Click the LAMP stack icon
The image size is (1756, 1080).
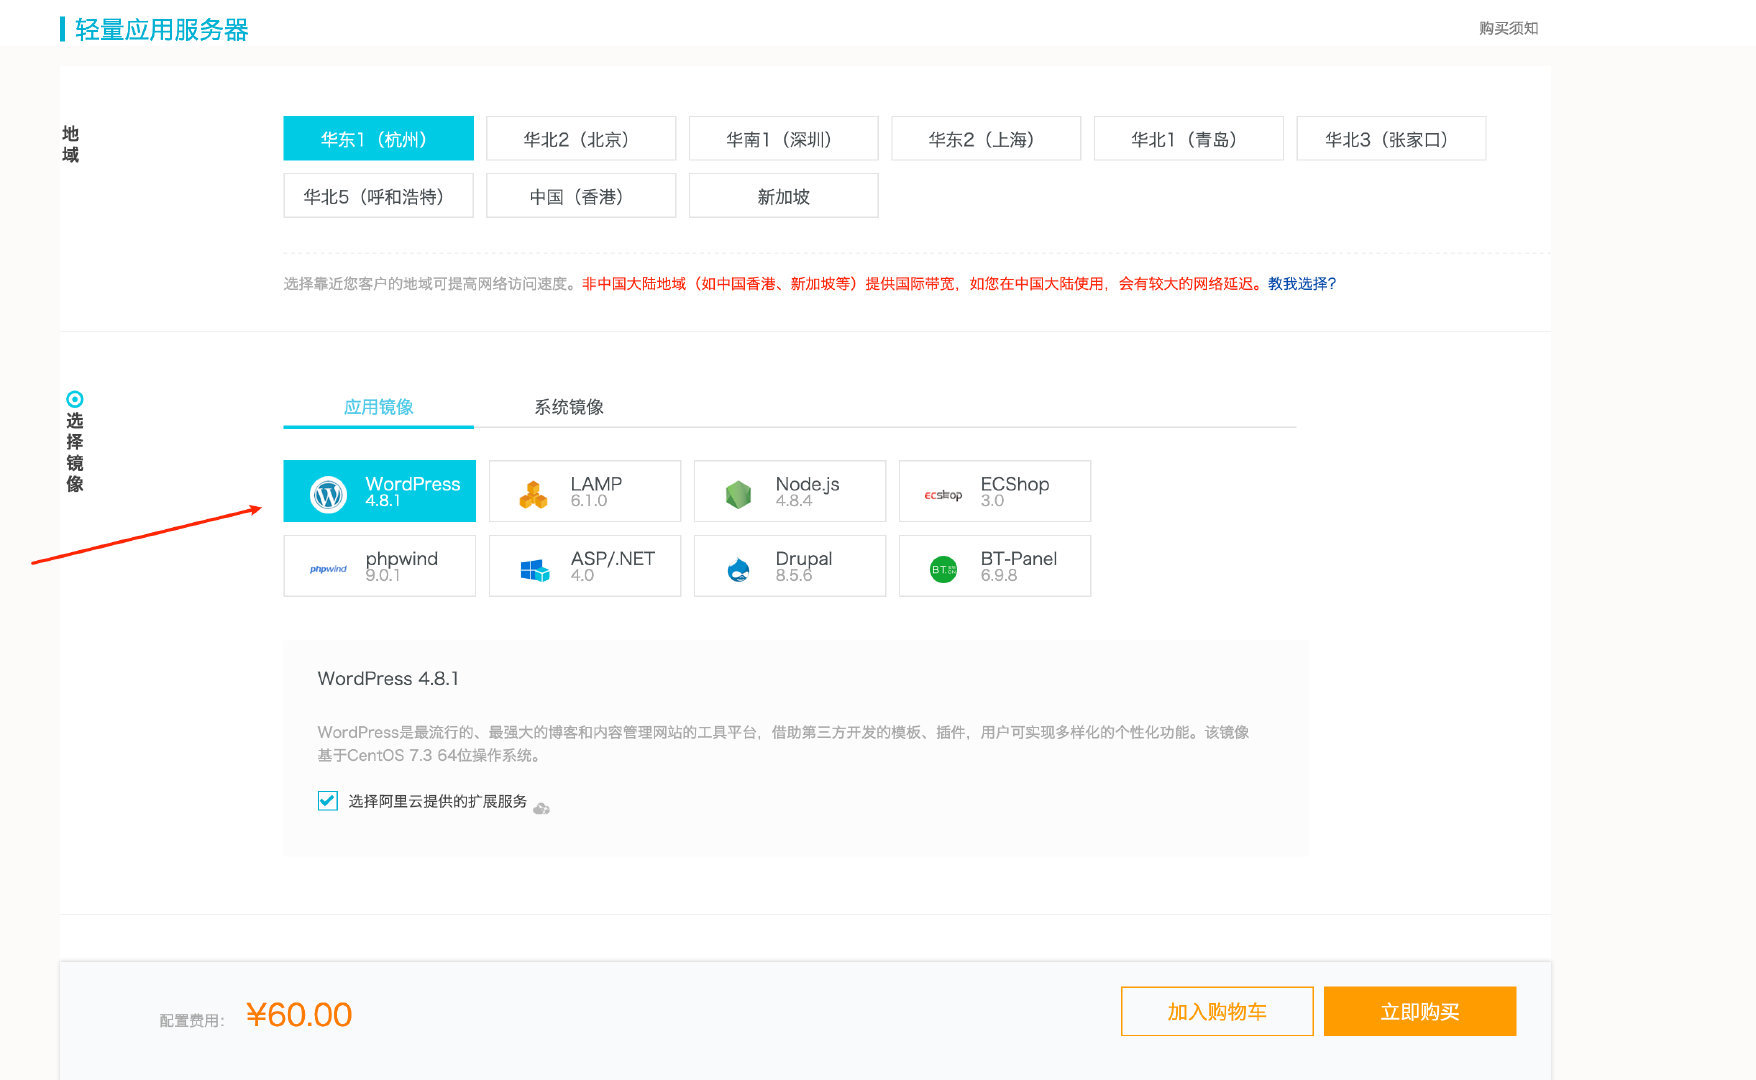coord(533,495)
